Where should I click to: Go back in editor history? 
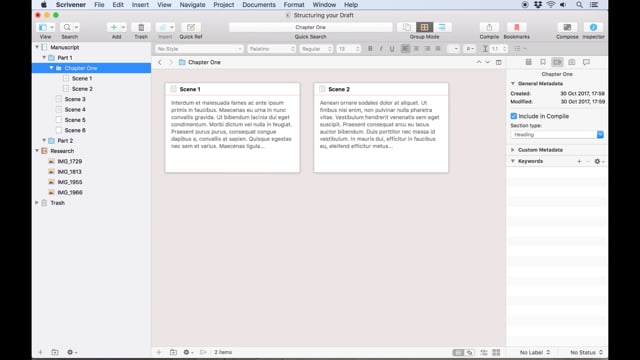coord(160,62)
